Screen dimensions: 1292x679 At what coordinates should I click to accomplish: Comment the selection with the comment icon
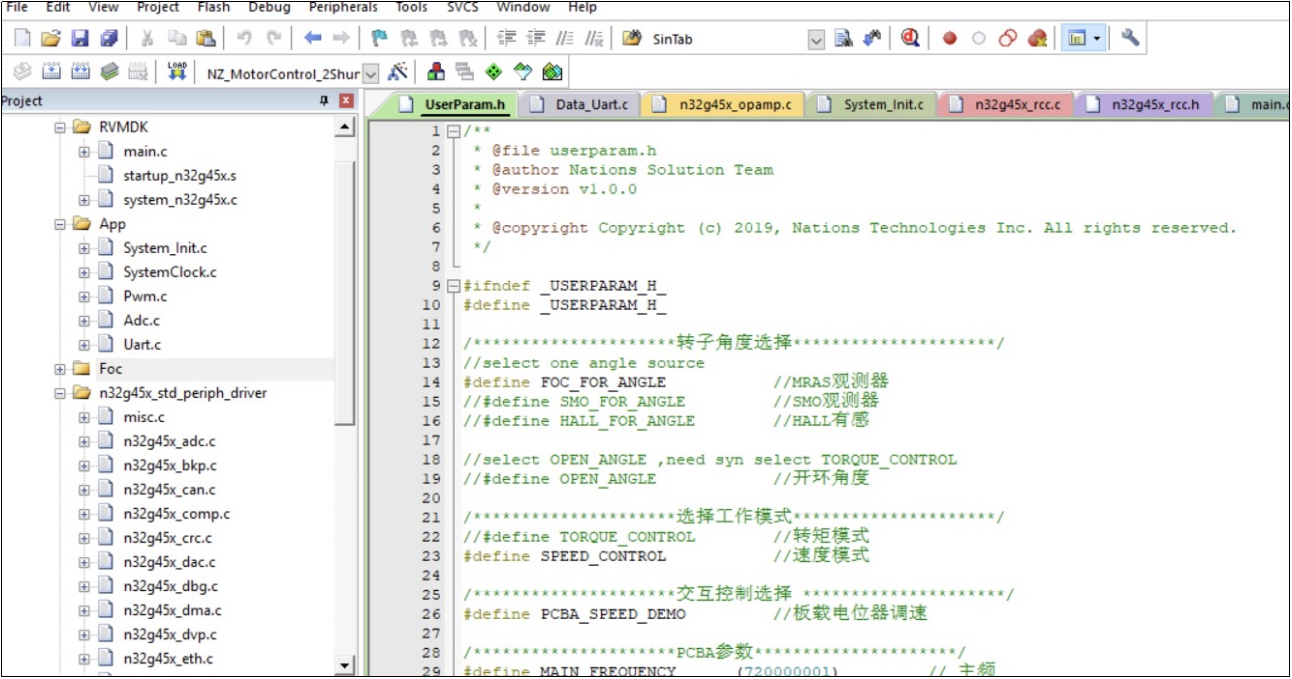pos(565,39)
